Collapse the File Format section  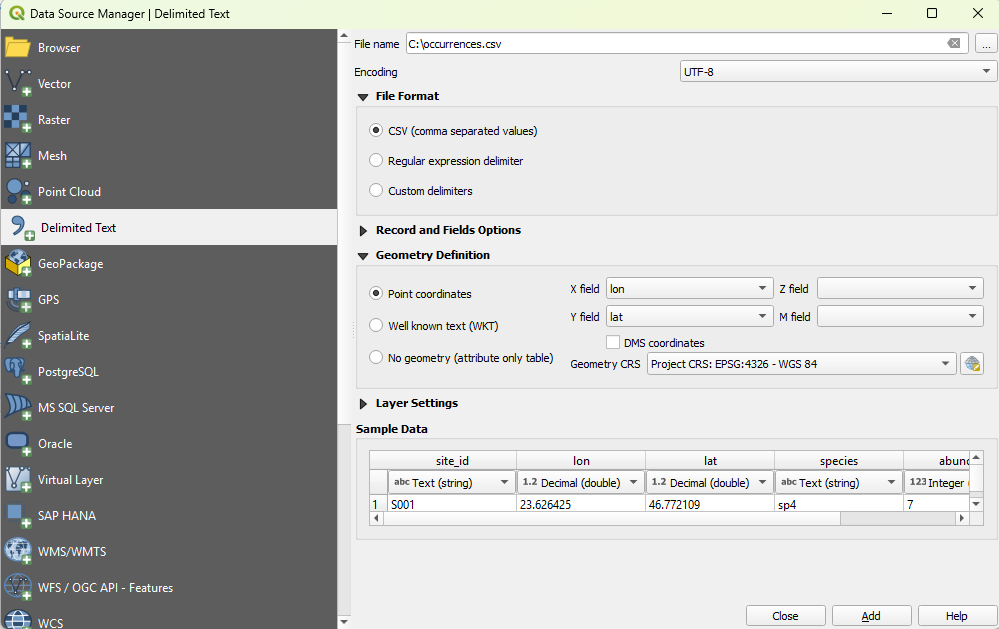(x=363, y=97)
